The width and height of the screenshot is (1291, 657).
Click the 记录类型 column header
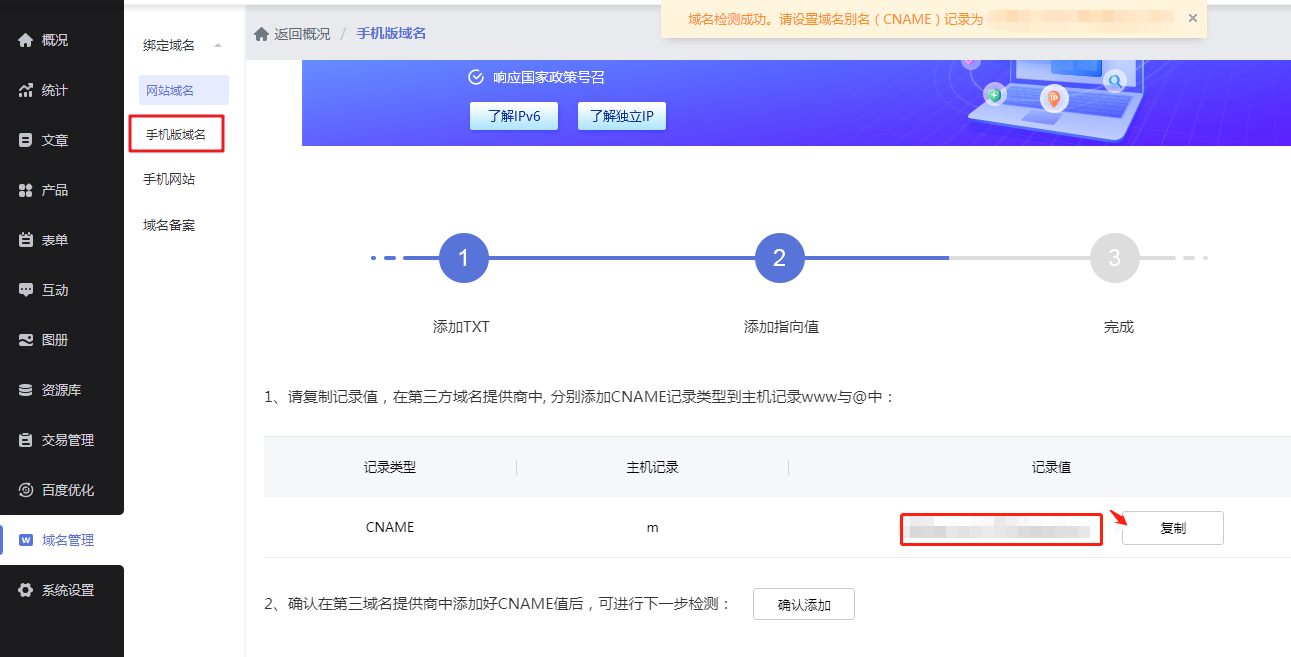point(390,467)
